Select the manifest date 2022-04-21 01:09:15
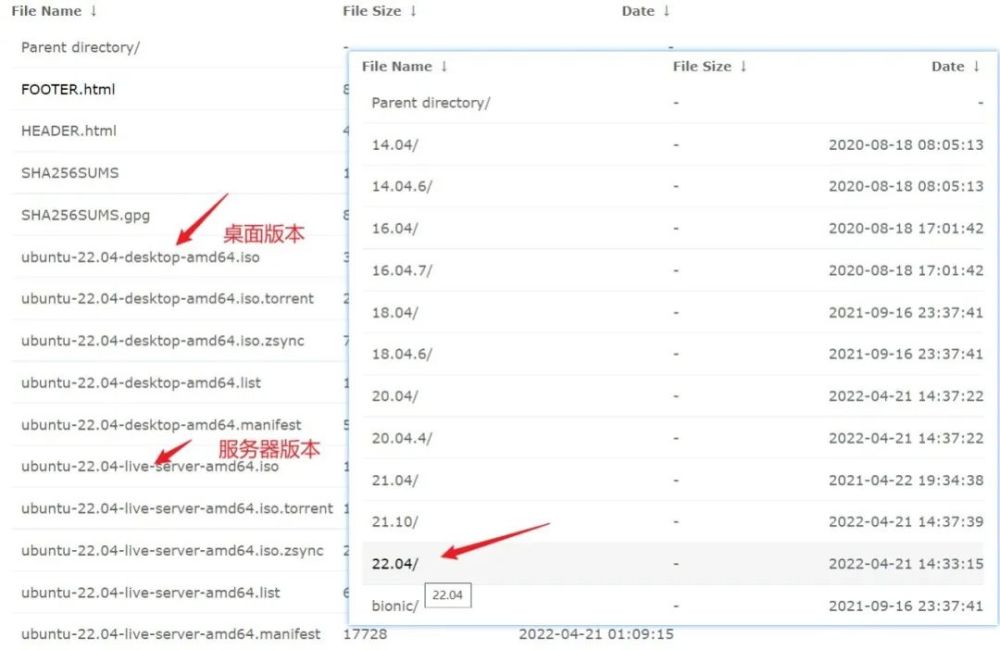Viewport: 1000px width, 650px height. (596, 634)
